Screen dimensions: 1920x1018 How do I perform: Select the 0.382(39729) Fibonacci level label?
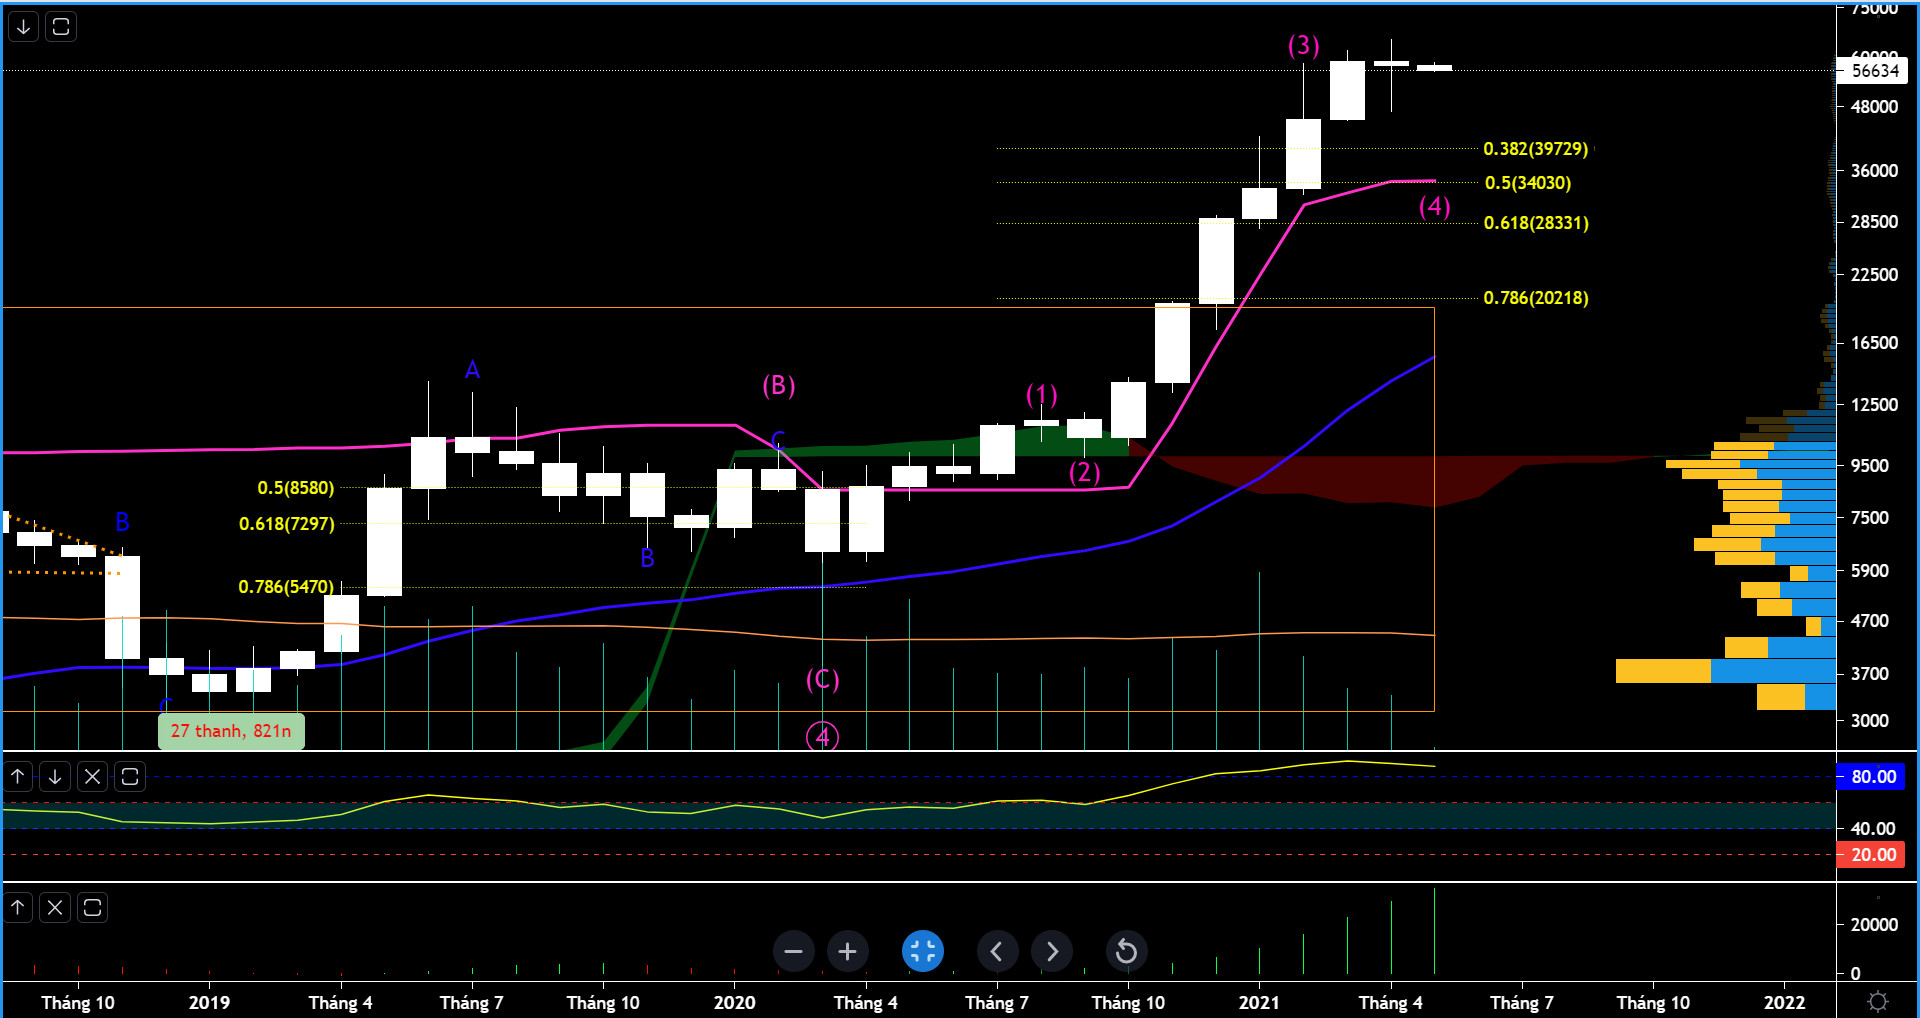(1535, 149)
